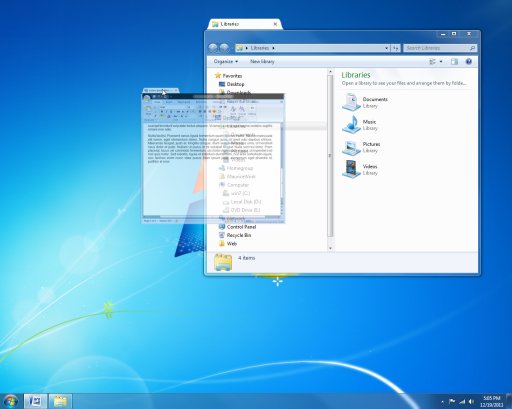Screen dimensions: 512x409
Task: Click the Favorites label in navigation pane
Action: [232, 76]
